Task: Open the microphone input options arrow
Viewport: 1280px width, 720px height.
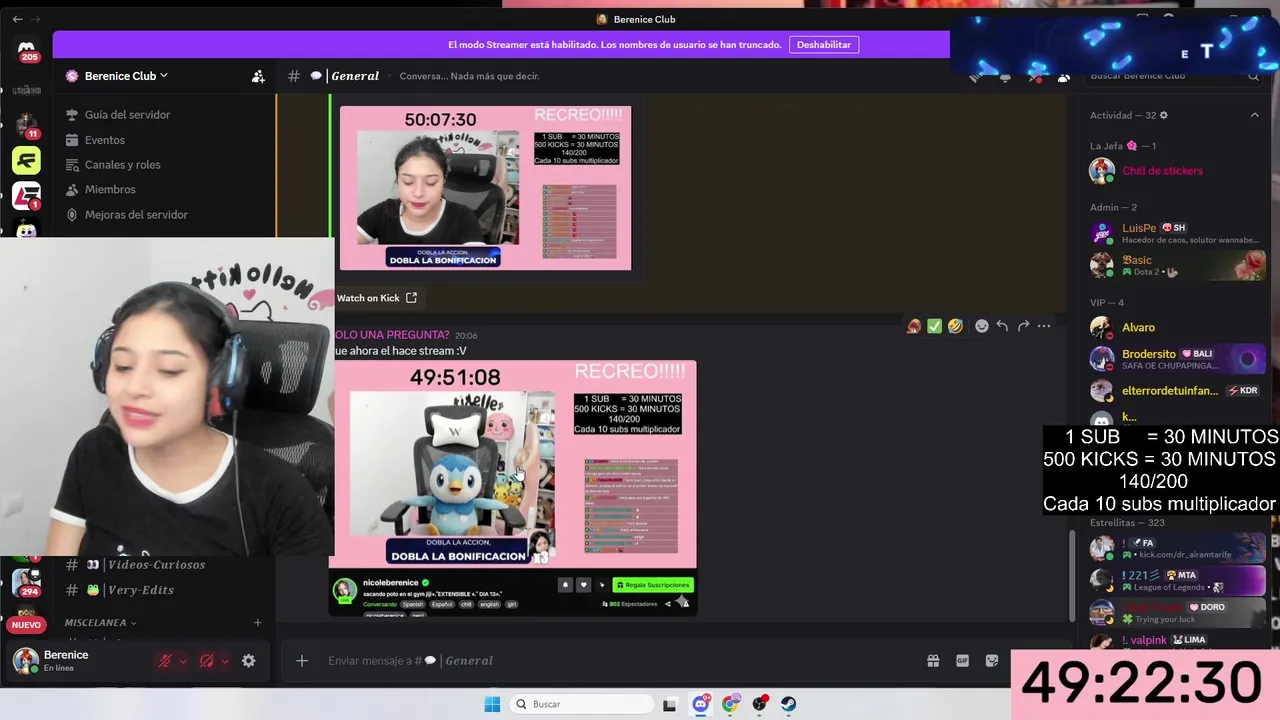Action: (182, 661)
